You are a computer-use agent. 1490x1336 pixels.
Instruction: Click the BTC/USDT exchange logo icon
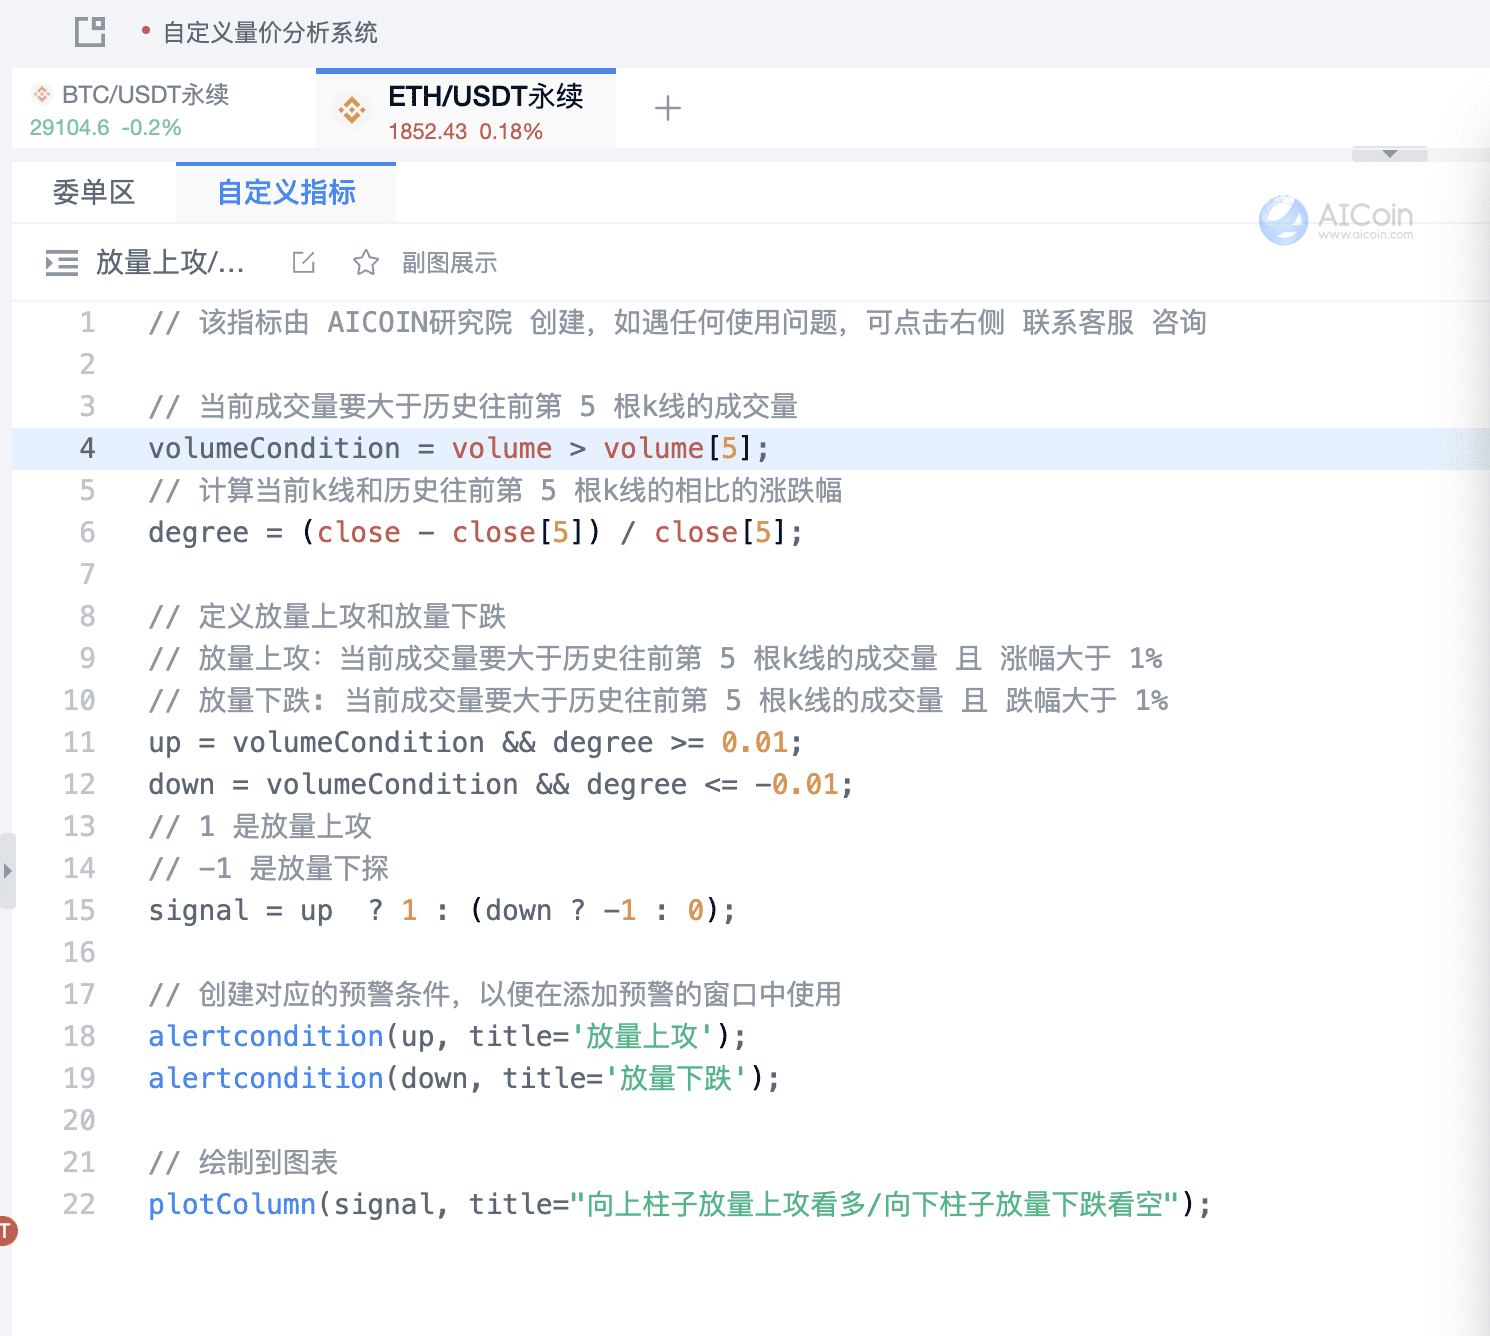pyautogui.click(x=42, y=94)
